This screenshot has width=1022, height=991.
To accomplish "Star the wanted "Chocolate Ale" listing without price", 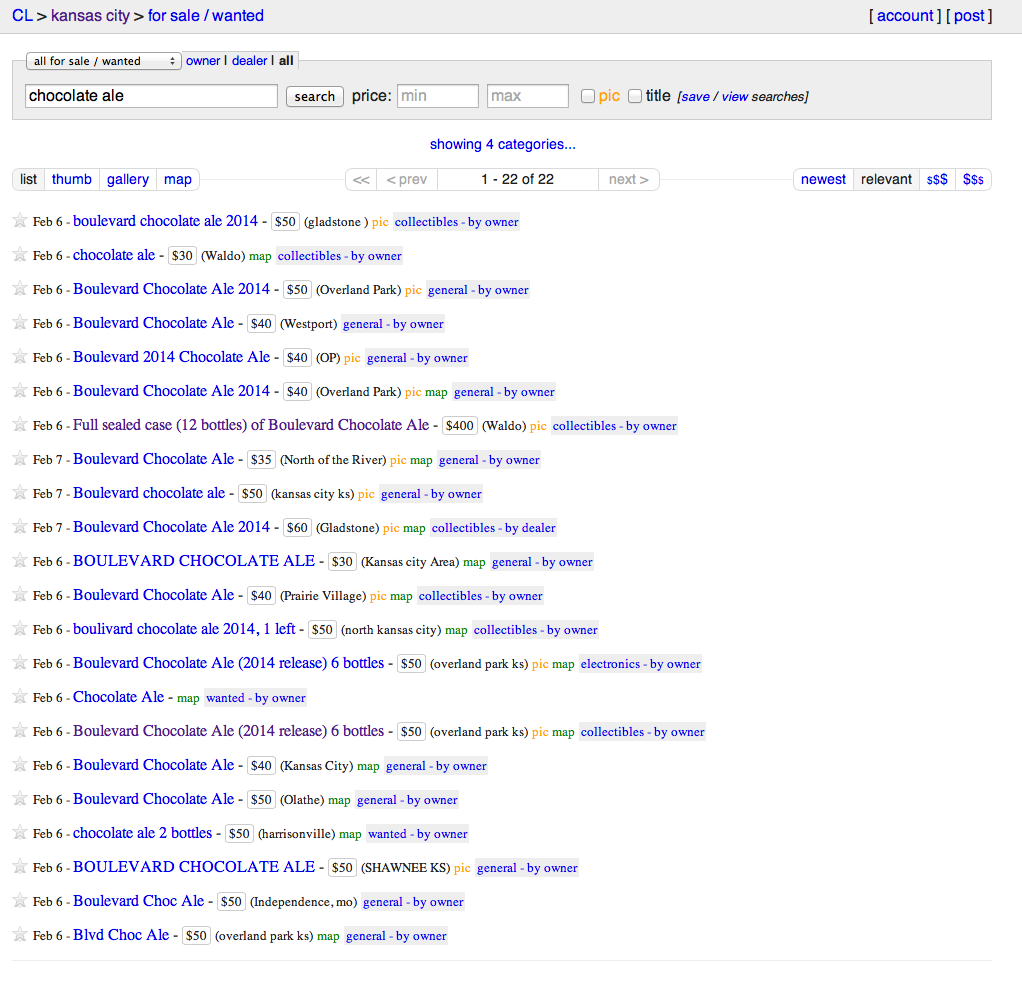I will point(20,697).
